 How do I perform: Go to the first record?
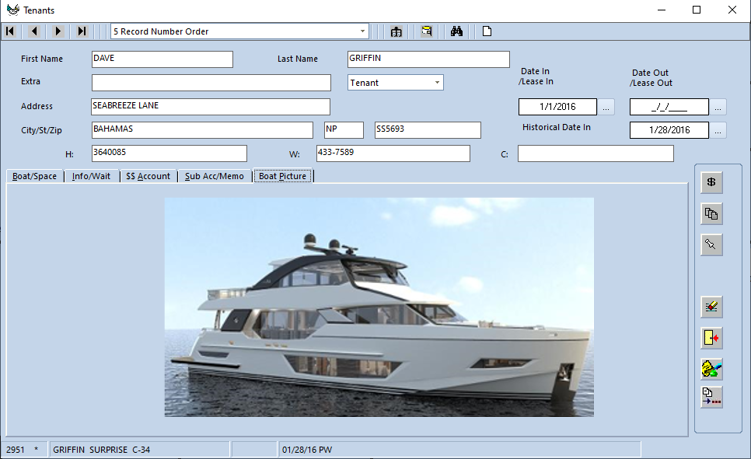[x=11, y=32]
